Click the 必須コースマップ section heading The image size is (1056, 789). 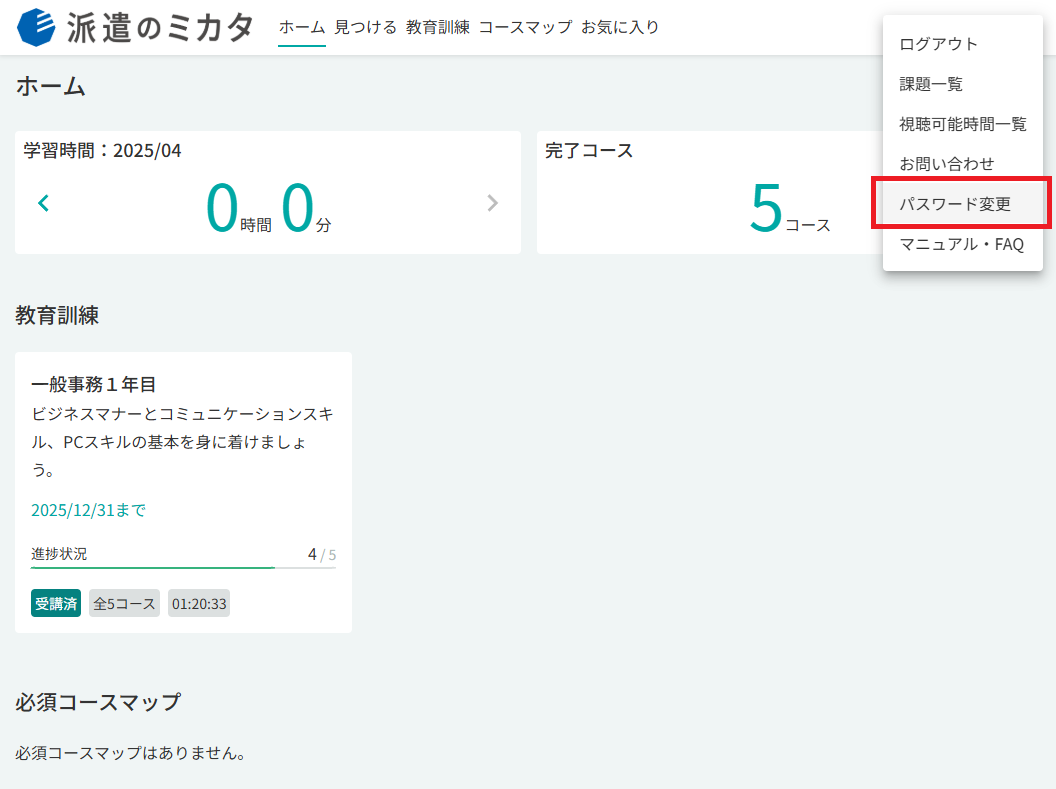point(98,702)
